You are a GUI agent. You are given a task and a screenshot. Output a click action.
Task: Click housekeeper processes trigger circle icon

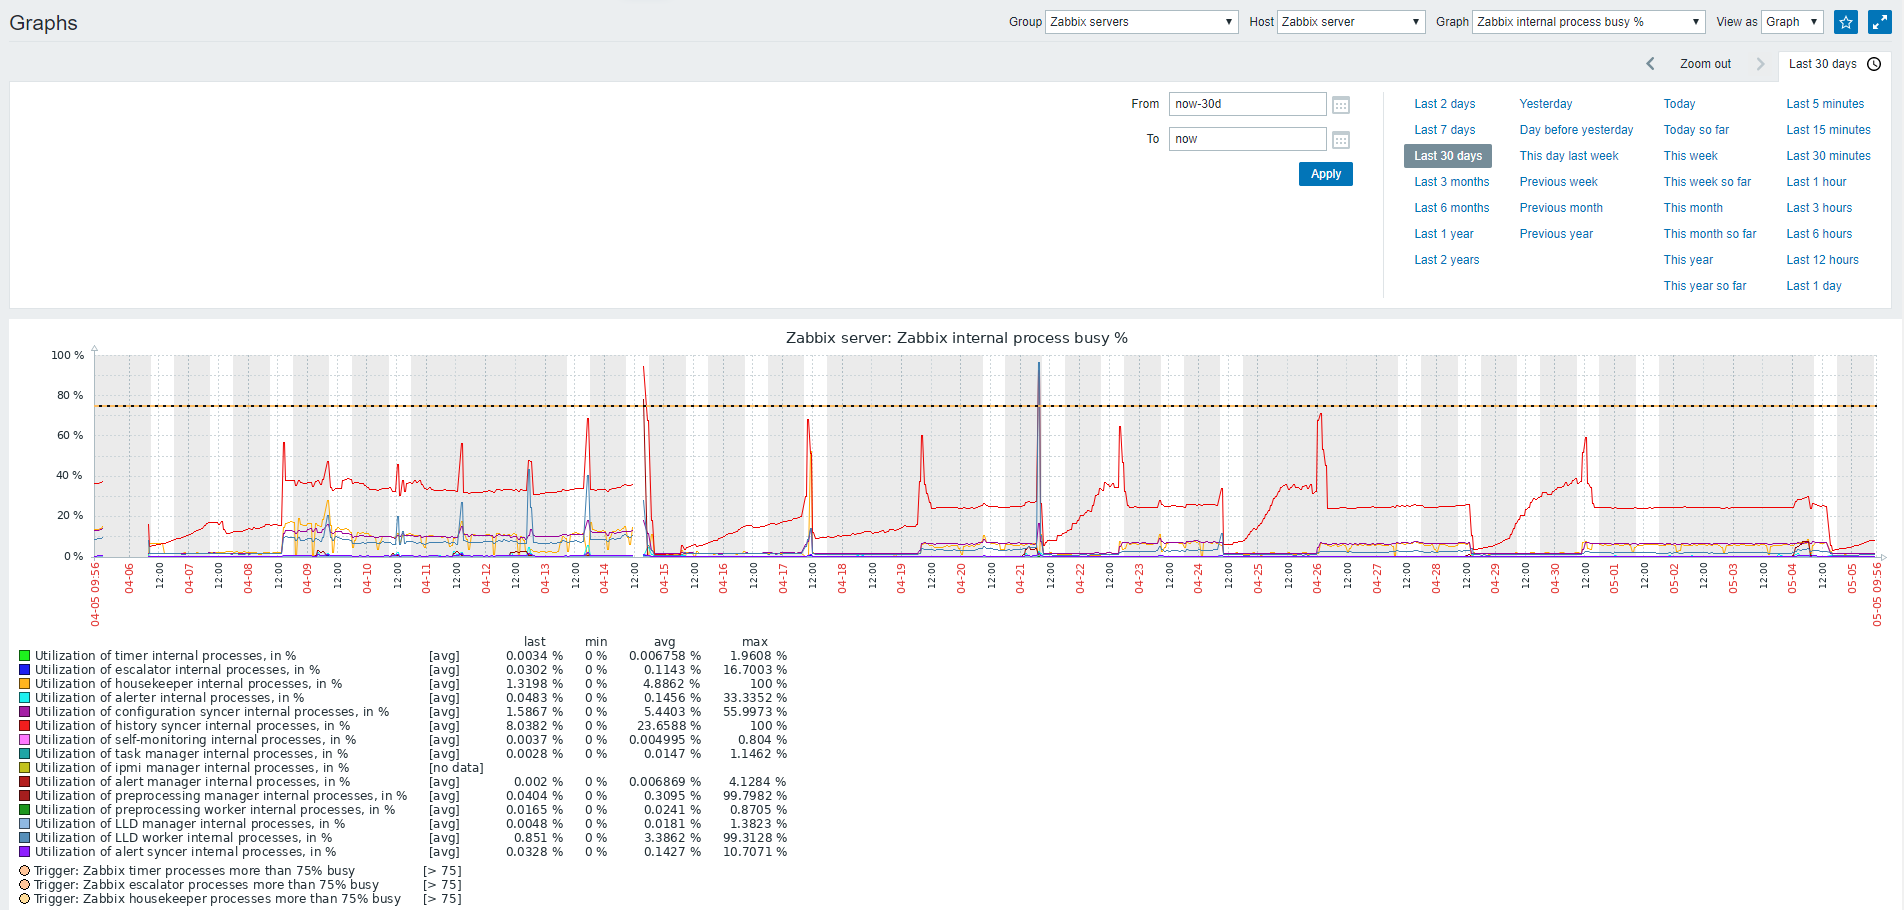click(x=24, y=899)
